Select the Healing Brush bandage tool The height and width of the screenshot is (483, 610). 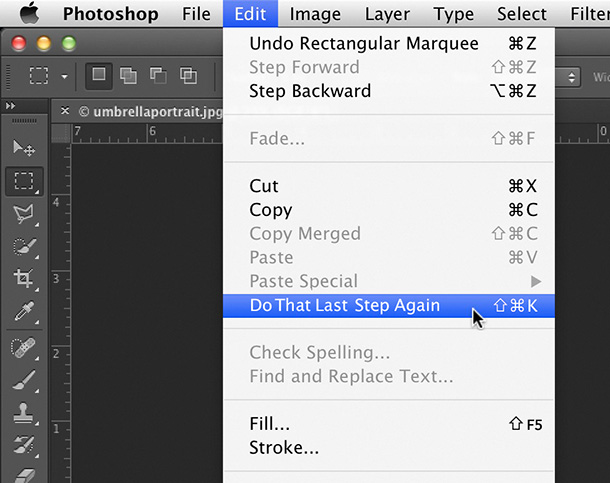coord(23,347)
